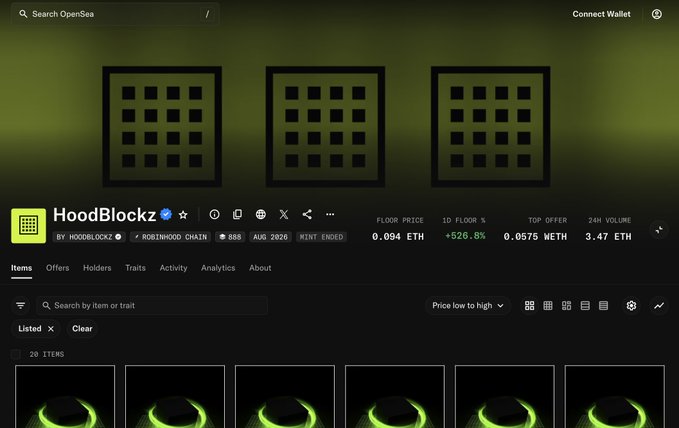679x428 pixels.
Task: Focus the Search OpenSea field
Action: [x=115, y=14]
